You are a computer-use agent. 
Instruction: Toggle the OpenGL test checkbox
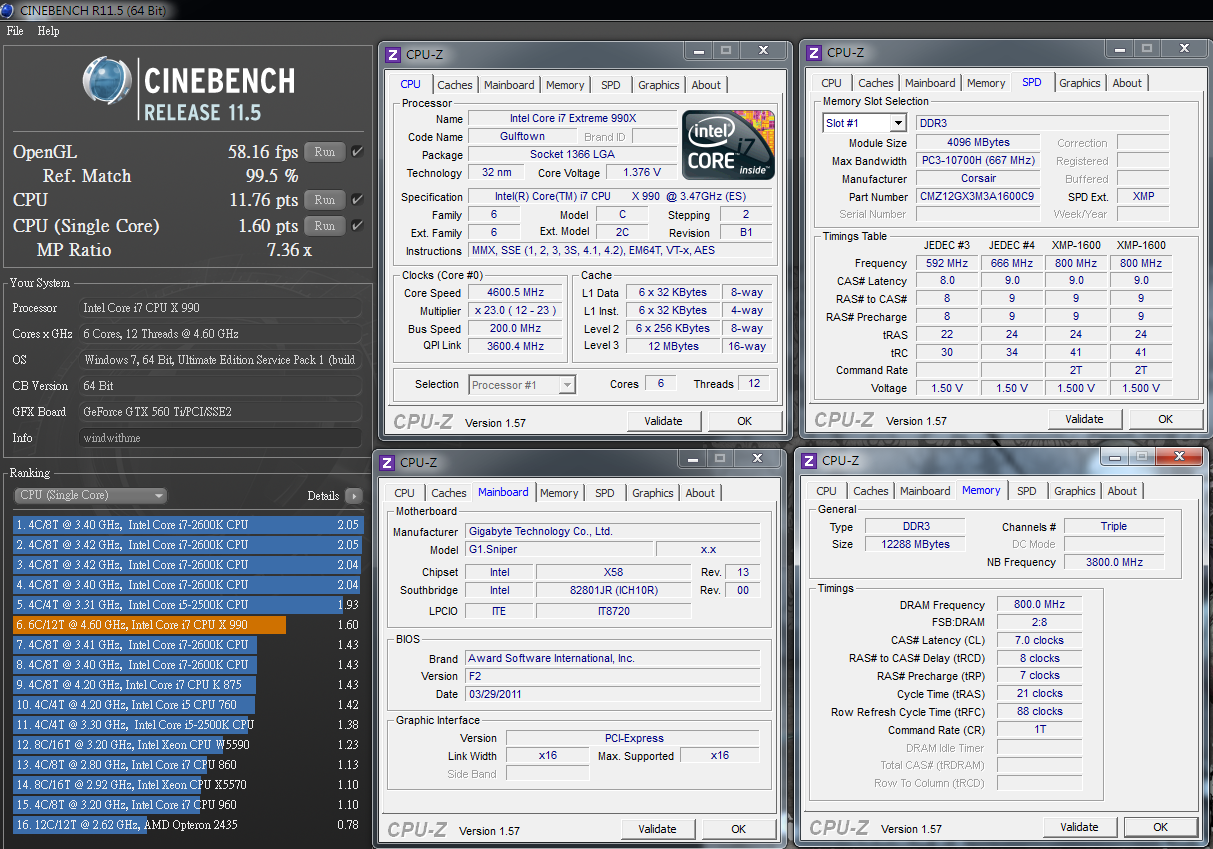click(x=357, y=152)
